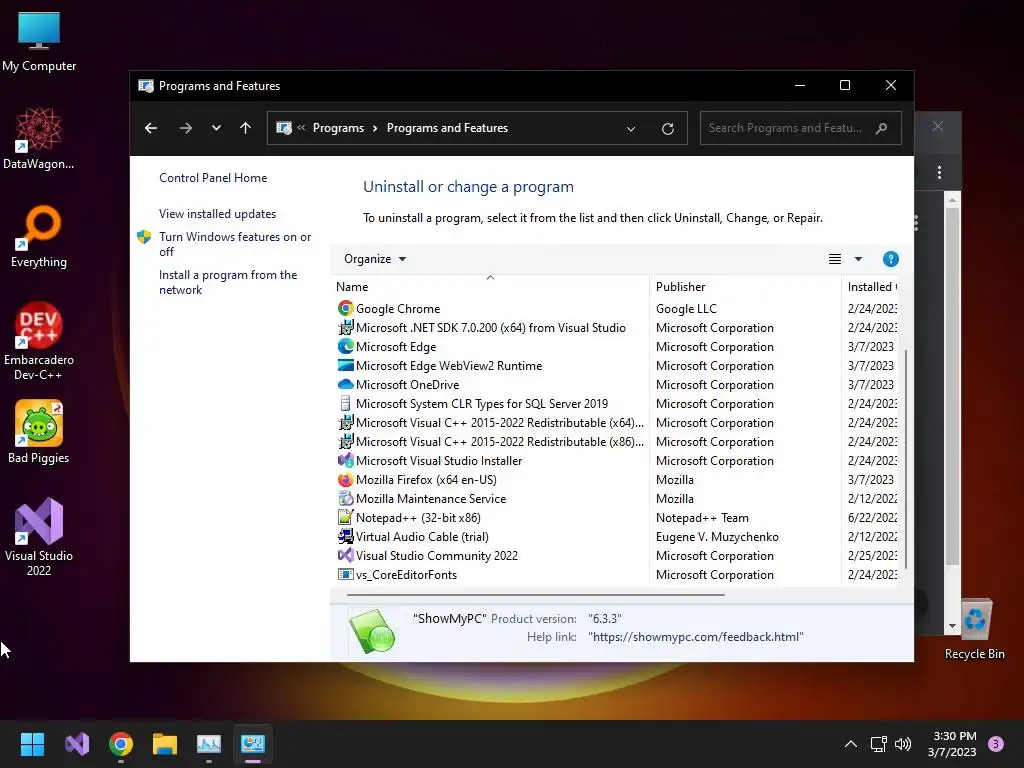Click the Visual Studio Community 2022 icon

[345, 555]
